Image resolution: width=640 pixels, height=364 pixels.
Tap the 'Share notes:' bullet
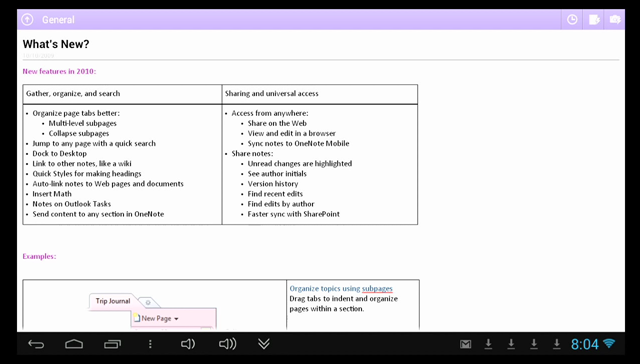pos(252,153)
